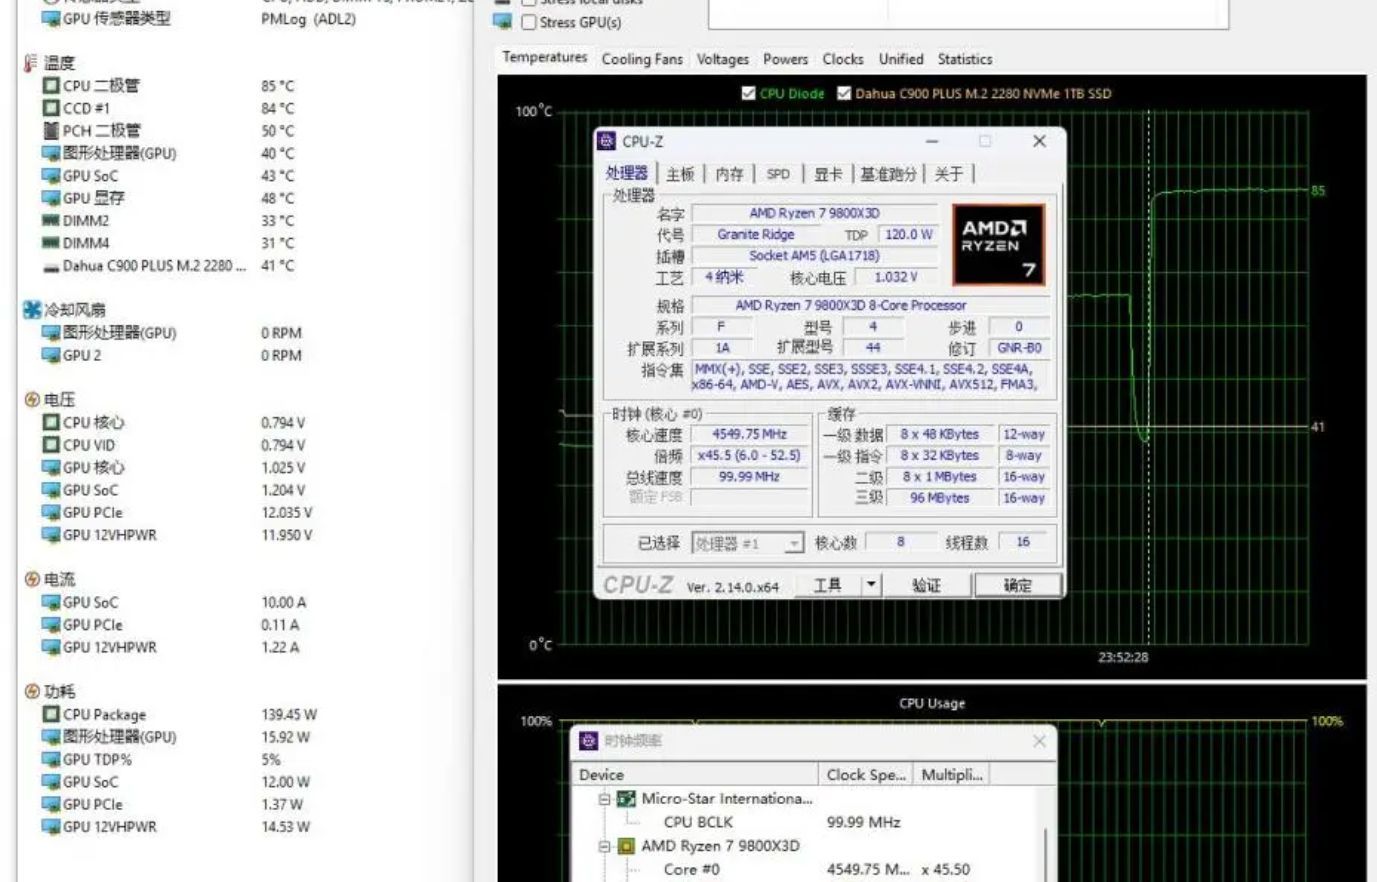
Task: Click the DIMM4 memory module icon
Action: pos(51,243)
